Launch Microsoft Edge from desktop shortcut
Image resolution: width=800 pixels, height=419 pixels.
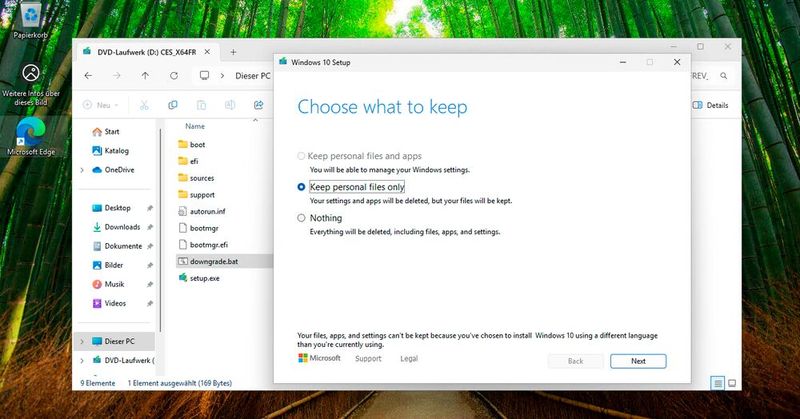click(x=31, y=137)
